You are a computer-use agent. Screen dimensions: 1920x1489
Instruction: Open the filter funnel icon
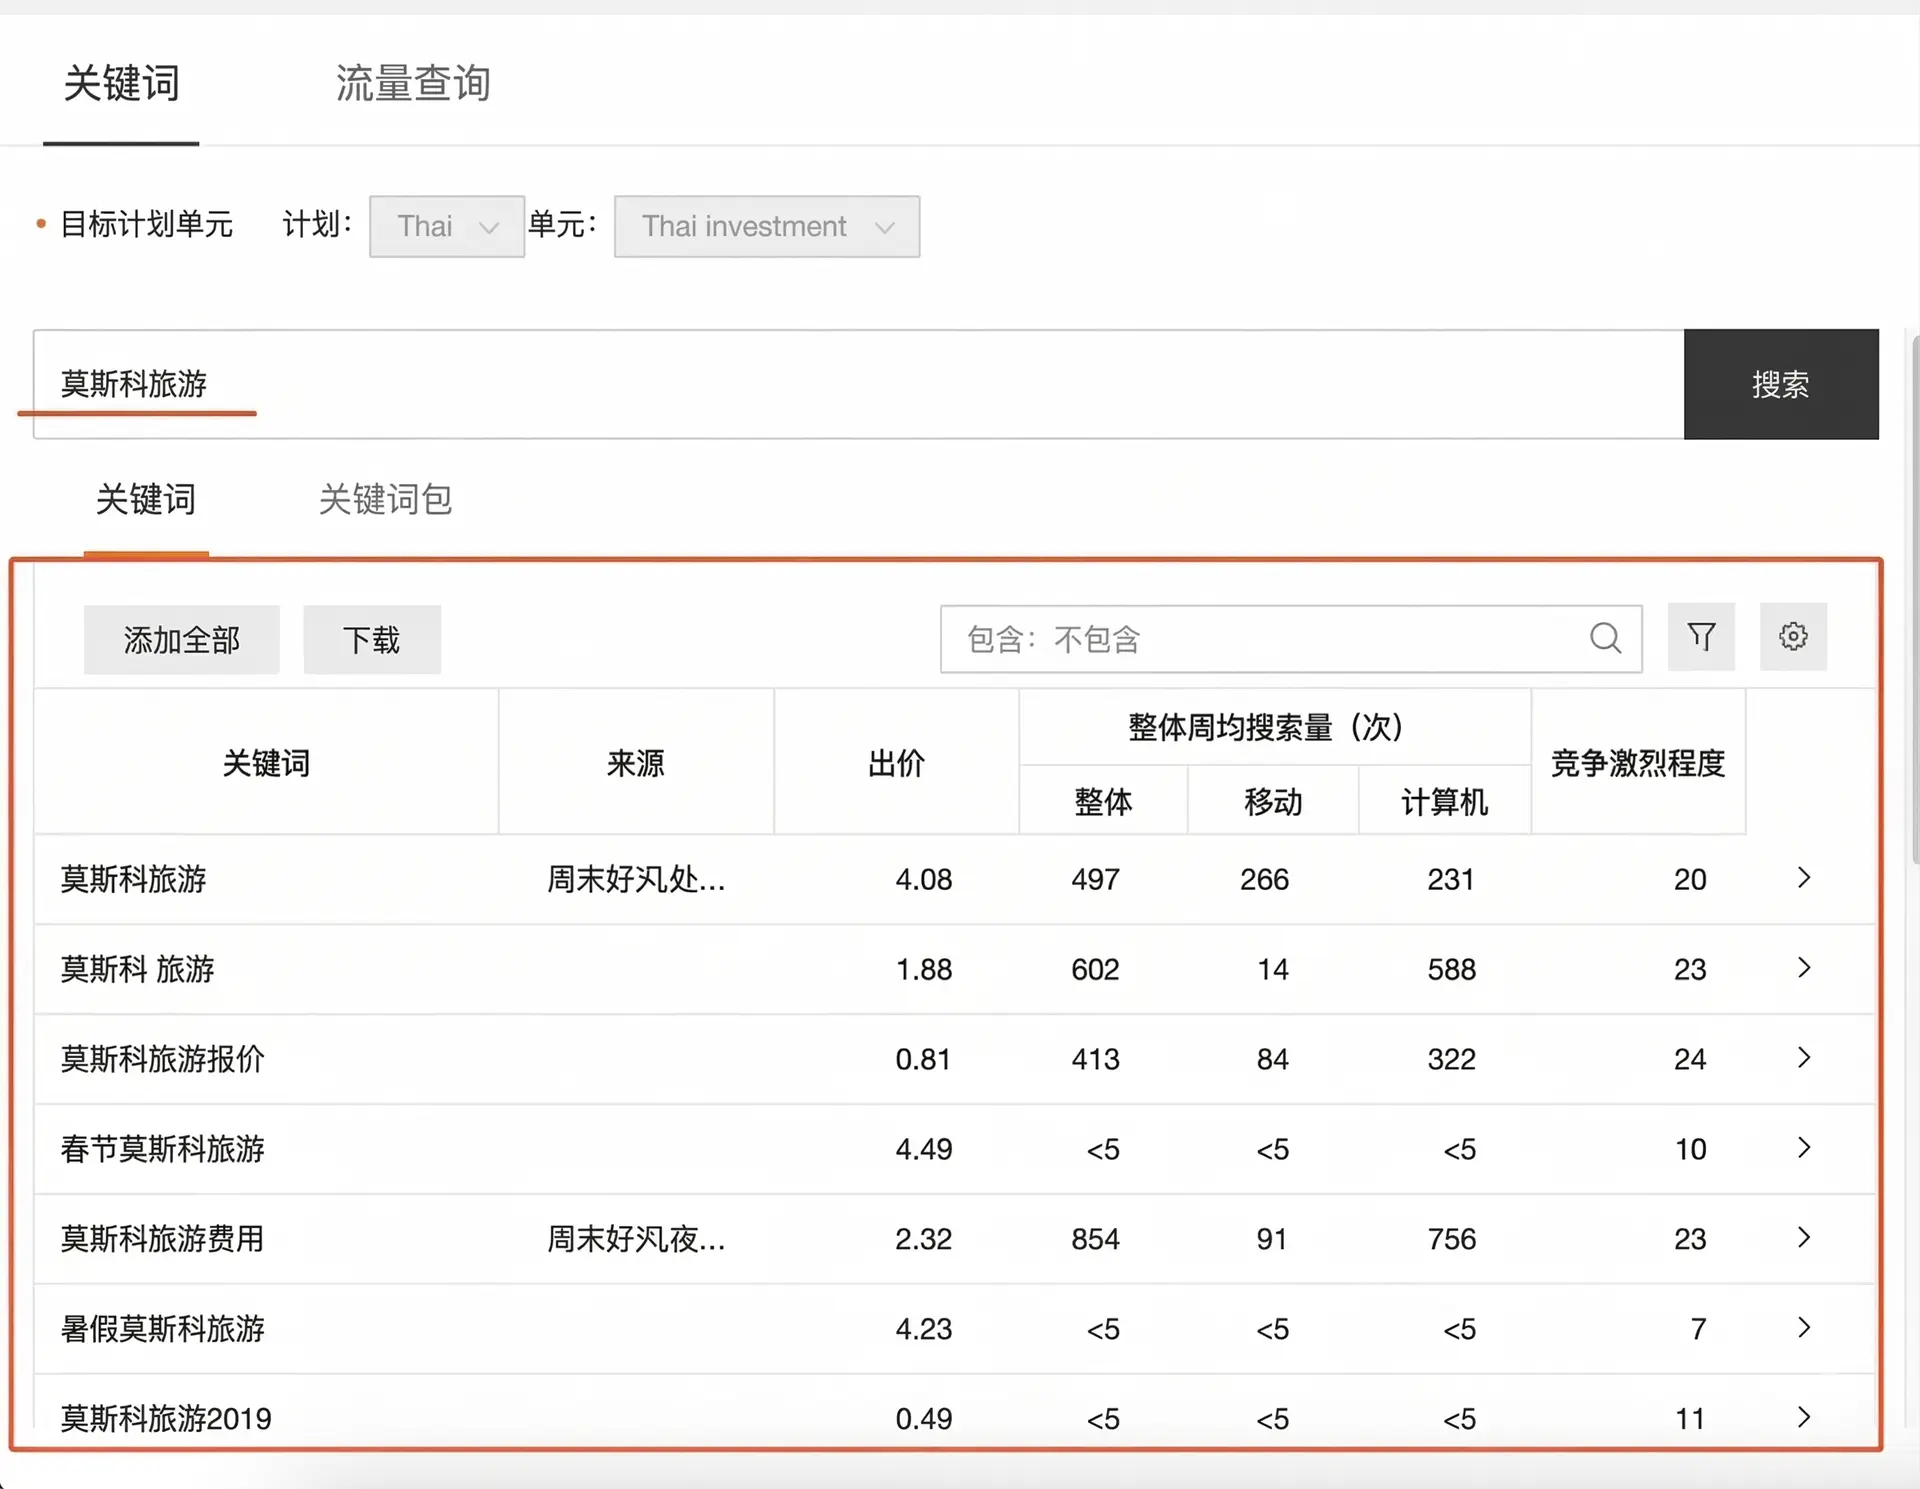pyautogui.click(x=1701, y=637)
